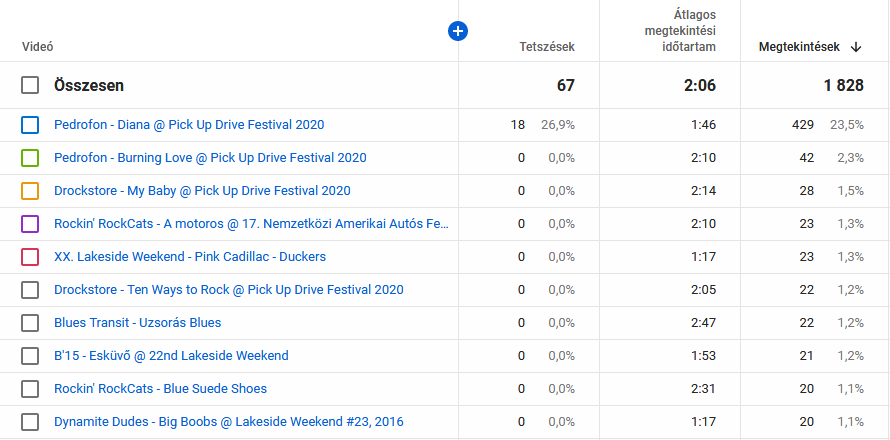Image resolution: width=890 pixels, height=440 pixels.
Task: Check the blue box for Pedrofon - Diana
Action: click(30, 125)
